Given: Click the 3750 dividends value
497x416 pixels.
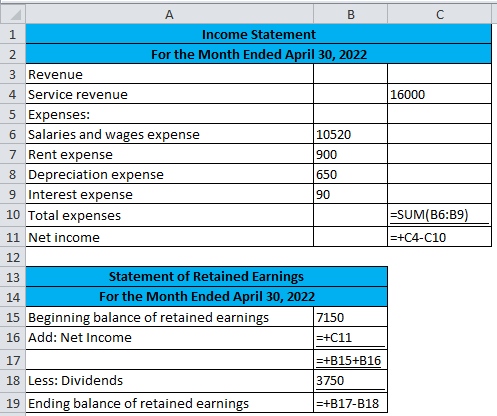Looking at the screenshot, I should click(x=350, y=381).
